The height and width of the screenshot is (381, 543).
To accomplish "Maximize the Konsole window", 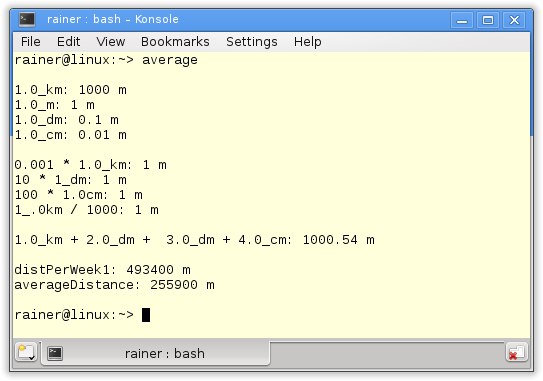I will point(488,20).
